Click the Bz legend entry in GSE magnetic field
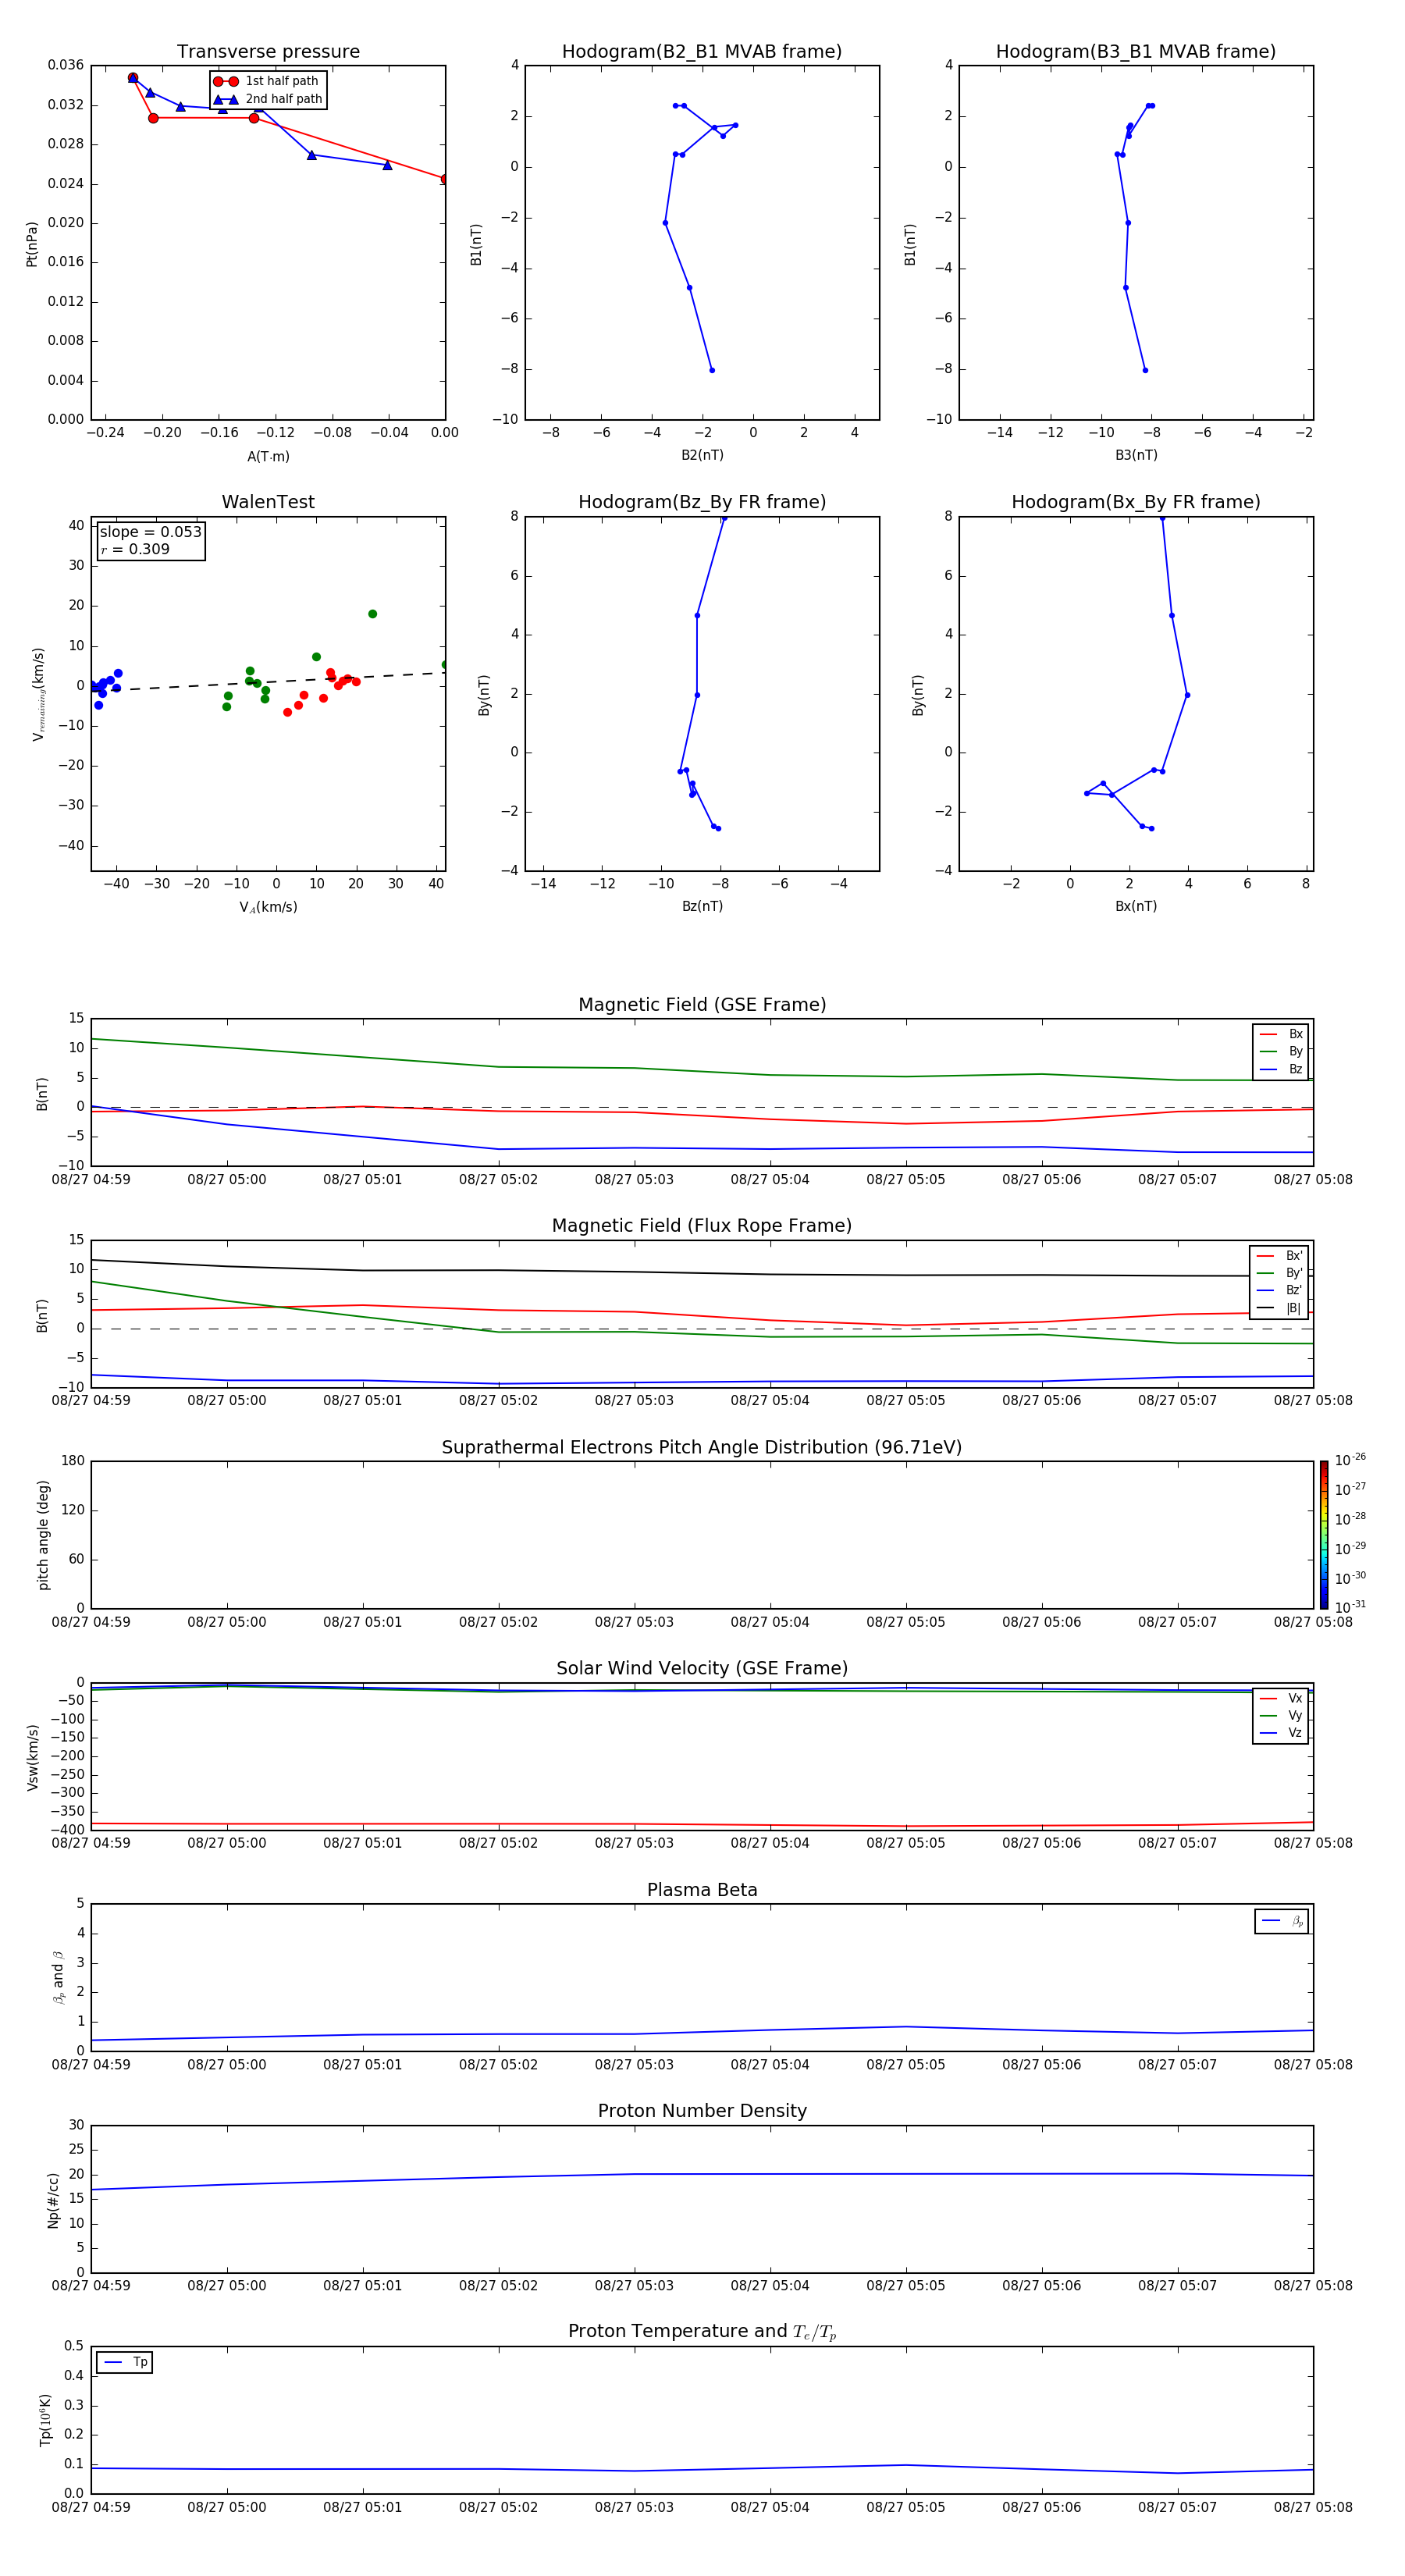 [x=1281, y=1070]
